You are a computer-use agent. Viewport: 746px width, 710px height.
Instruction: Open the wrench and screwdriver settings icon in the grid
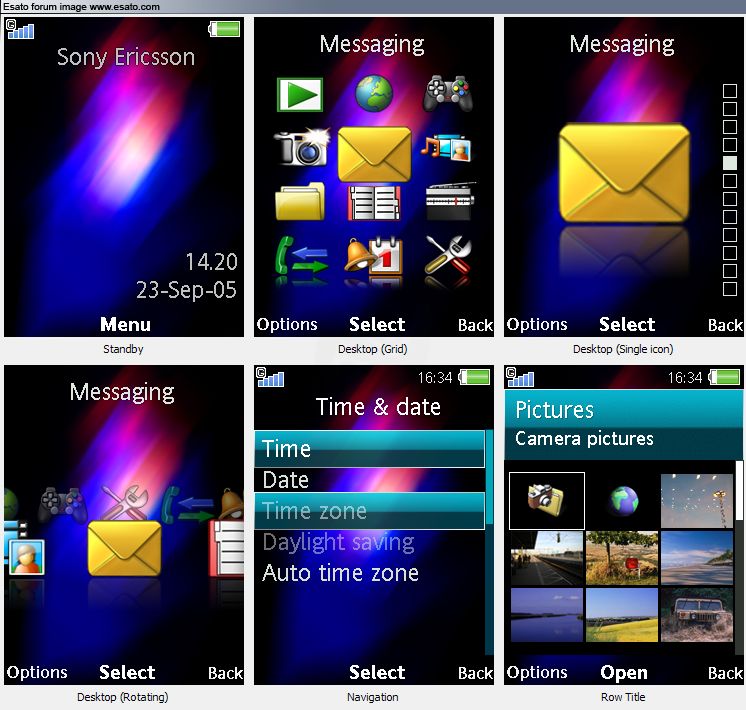[448, 255]
